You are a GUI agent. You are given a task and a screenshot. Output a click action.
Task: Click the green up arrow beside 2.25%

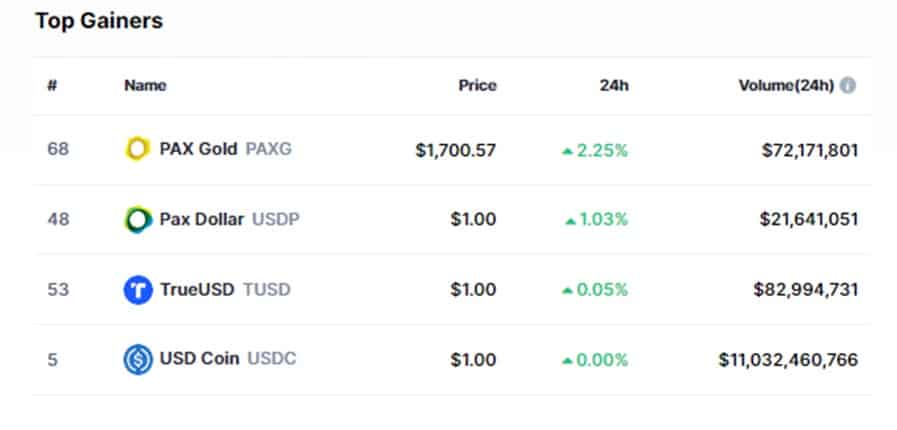click(x=567, y=151)
